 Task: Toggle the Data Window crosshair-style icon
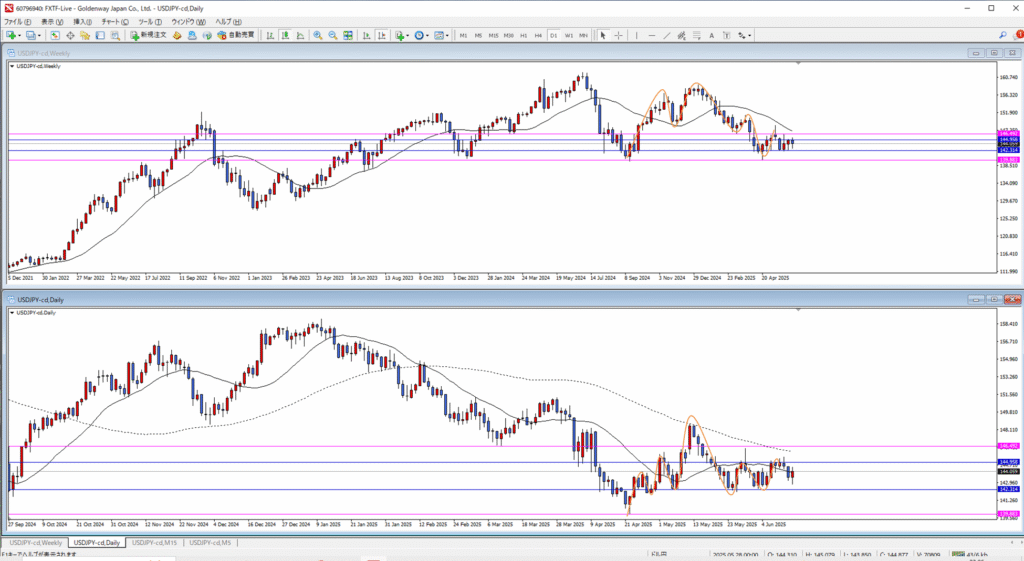pyautogui.click(x=70, y=35)
